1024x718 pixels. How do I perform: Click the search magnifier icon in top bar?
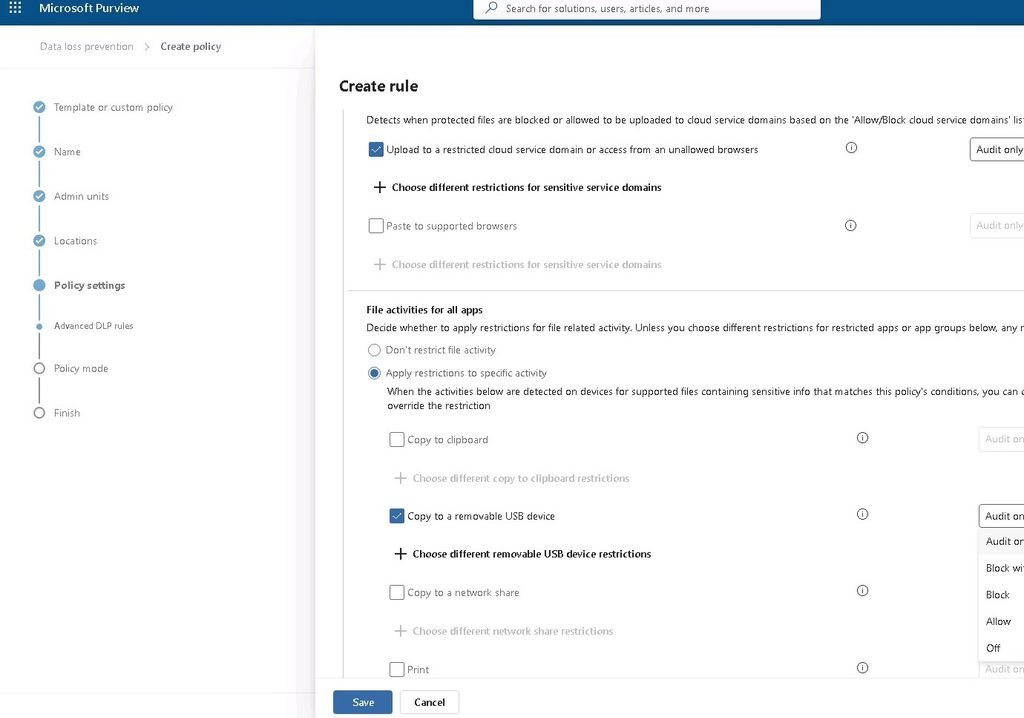point(492,8)
